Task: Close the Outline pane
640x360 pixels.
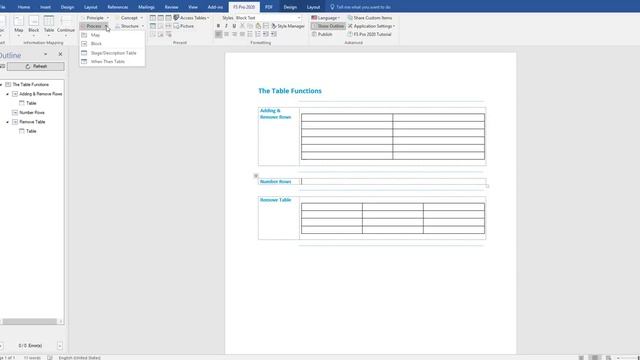Action: 60,54
